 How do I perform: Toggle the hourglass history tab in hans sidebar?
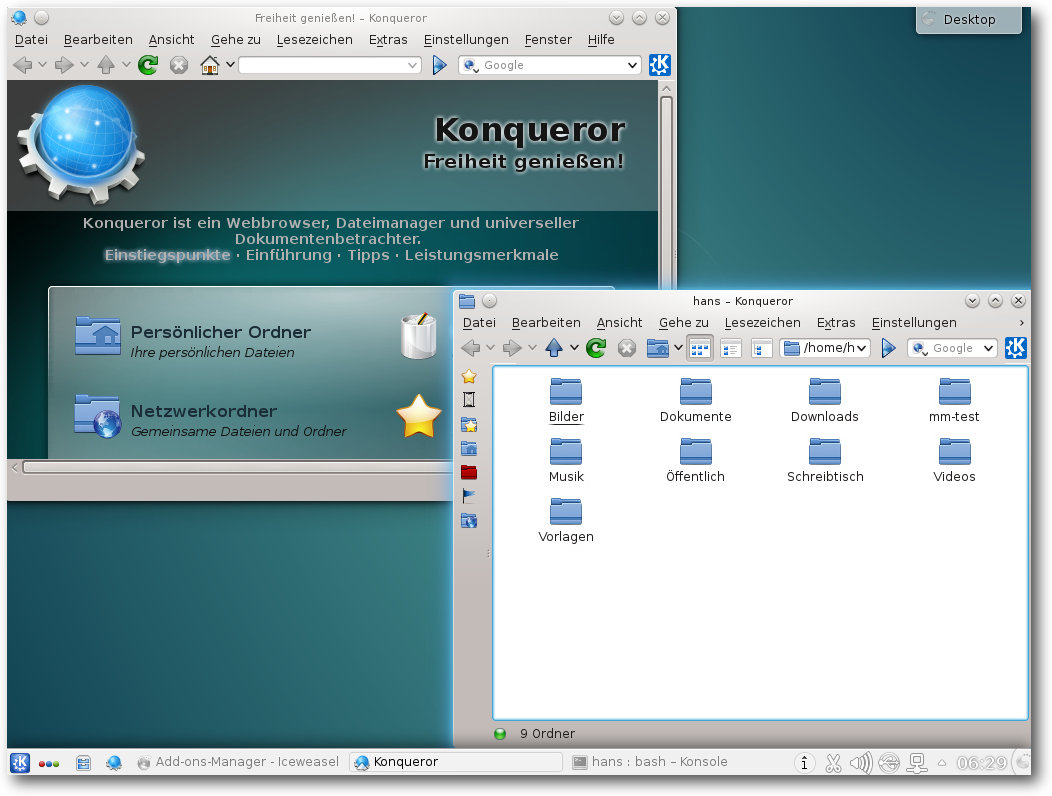coord(469,400)
